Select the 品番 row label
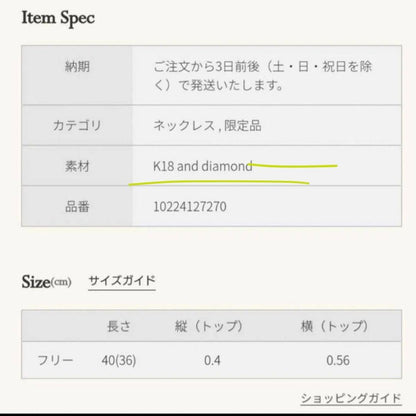Screen dimensions: 416x416 click(77, 207)
